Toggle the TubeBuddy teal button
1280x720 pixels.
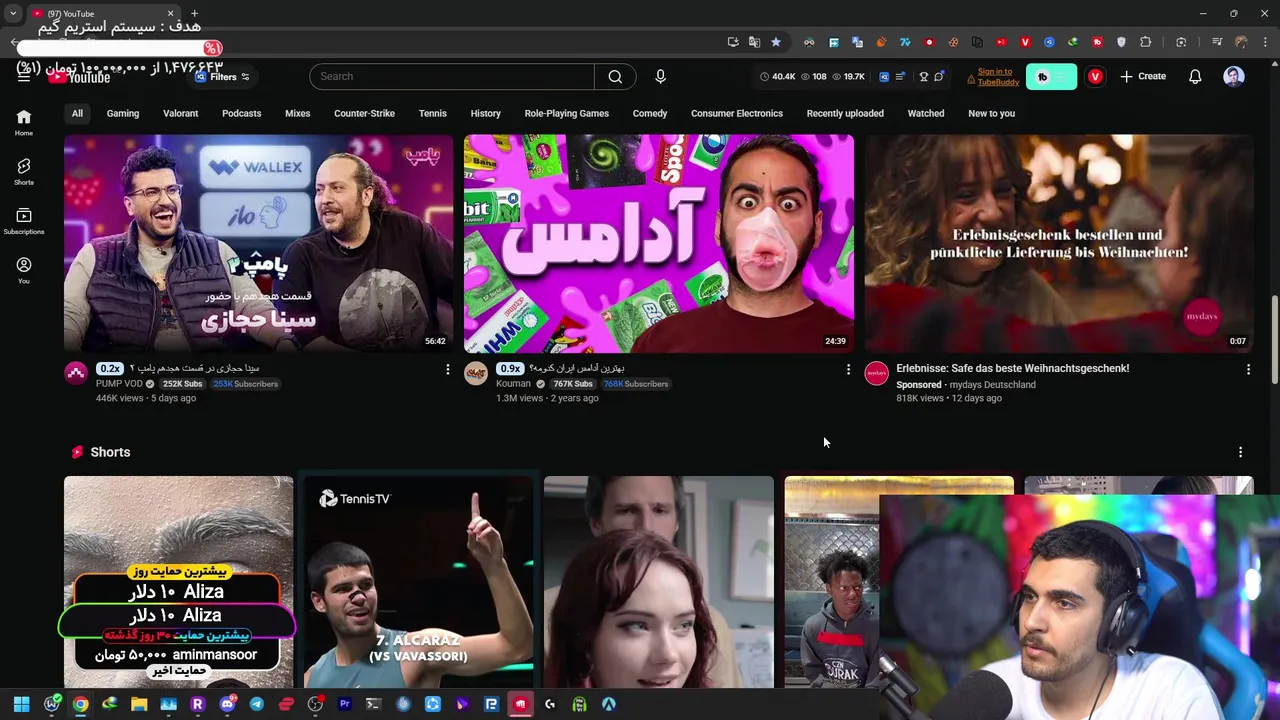click(x=1051, y=76)
